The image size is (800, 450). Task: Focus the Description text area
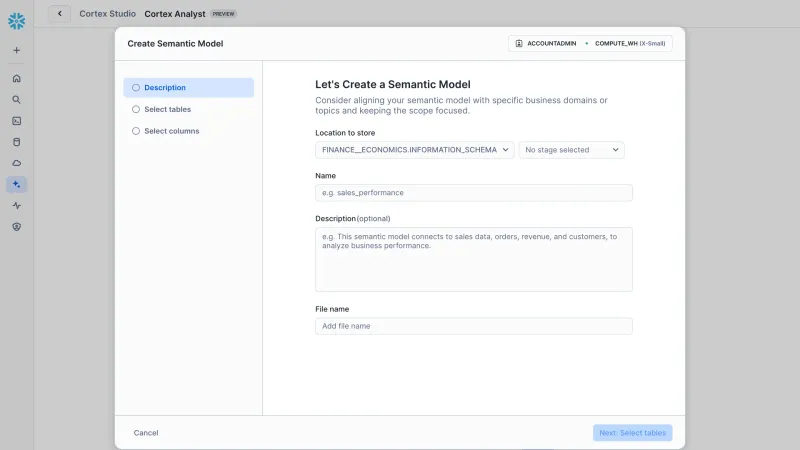pyautogui.click(x=474, y=260)
